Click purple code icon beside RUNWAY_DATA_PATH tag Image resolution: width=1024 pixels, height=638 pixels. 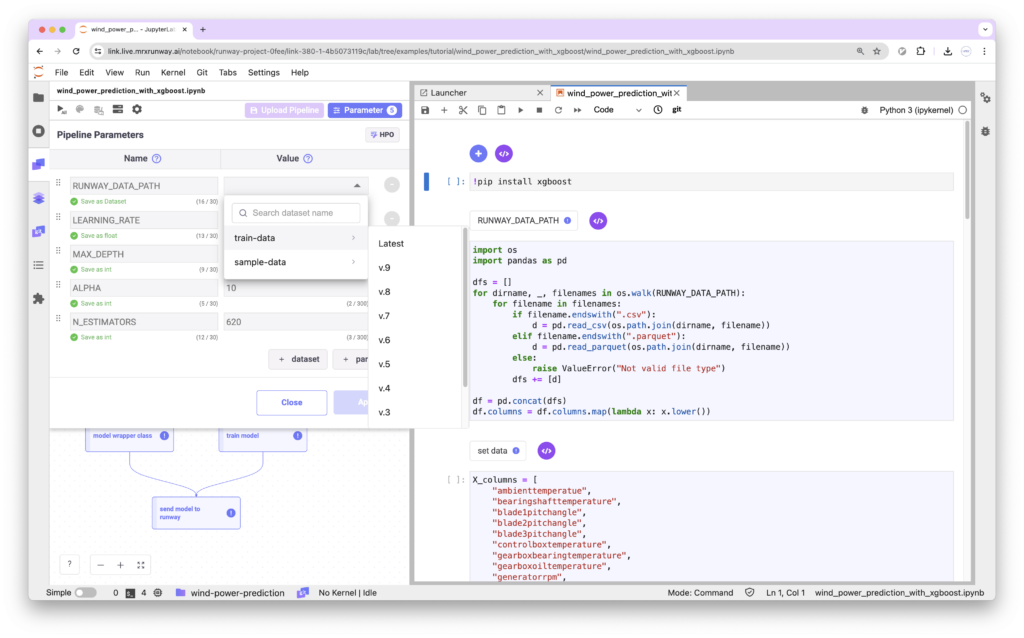[598, 221]
